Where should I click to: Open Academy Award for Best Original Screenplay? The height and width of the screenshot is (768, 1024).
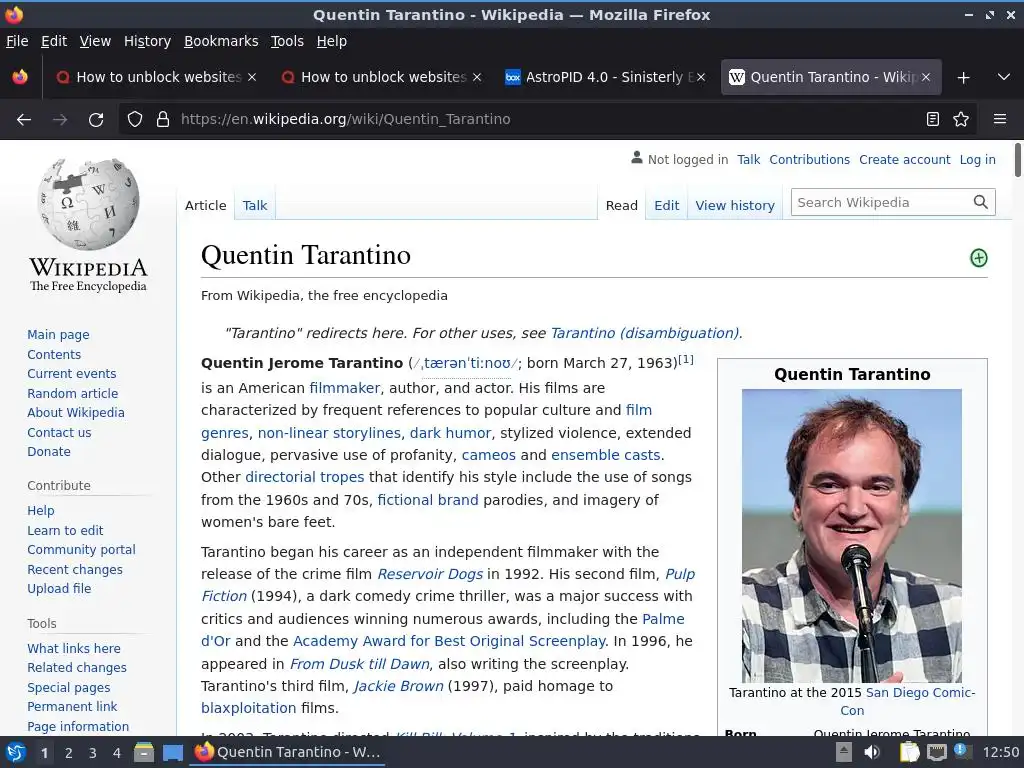coord(449,641)
